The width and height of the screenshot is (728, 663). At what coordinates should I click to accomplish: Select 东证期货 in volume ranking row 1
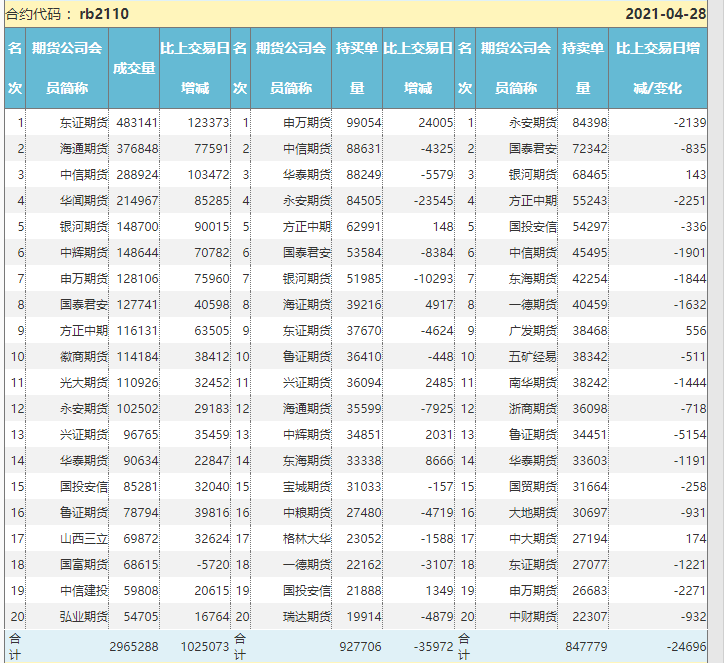pyautogui.click(x=84, y=123)
